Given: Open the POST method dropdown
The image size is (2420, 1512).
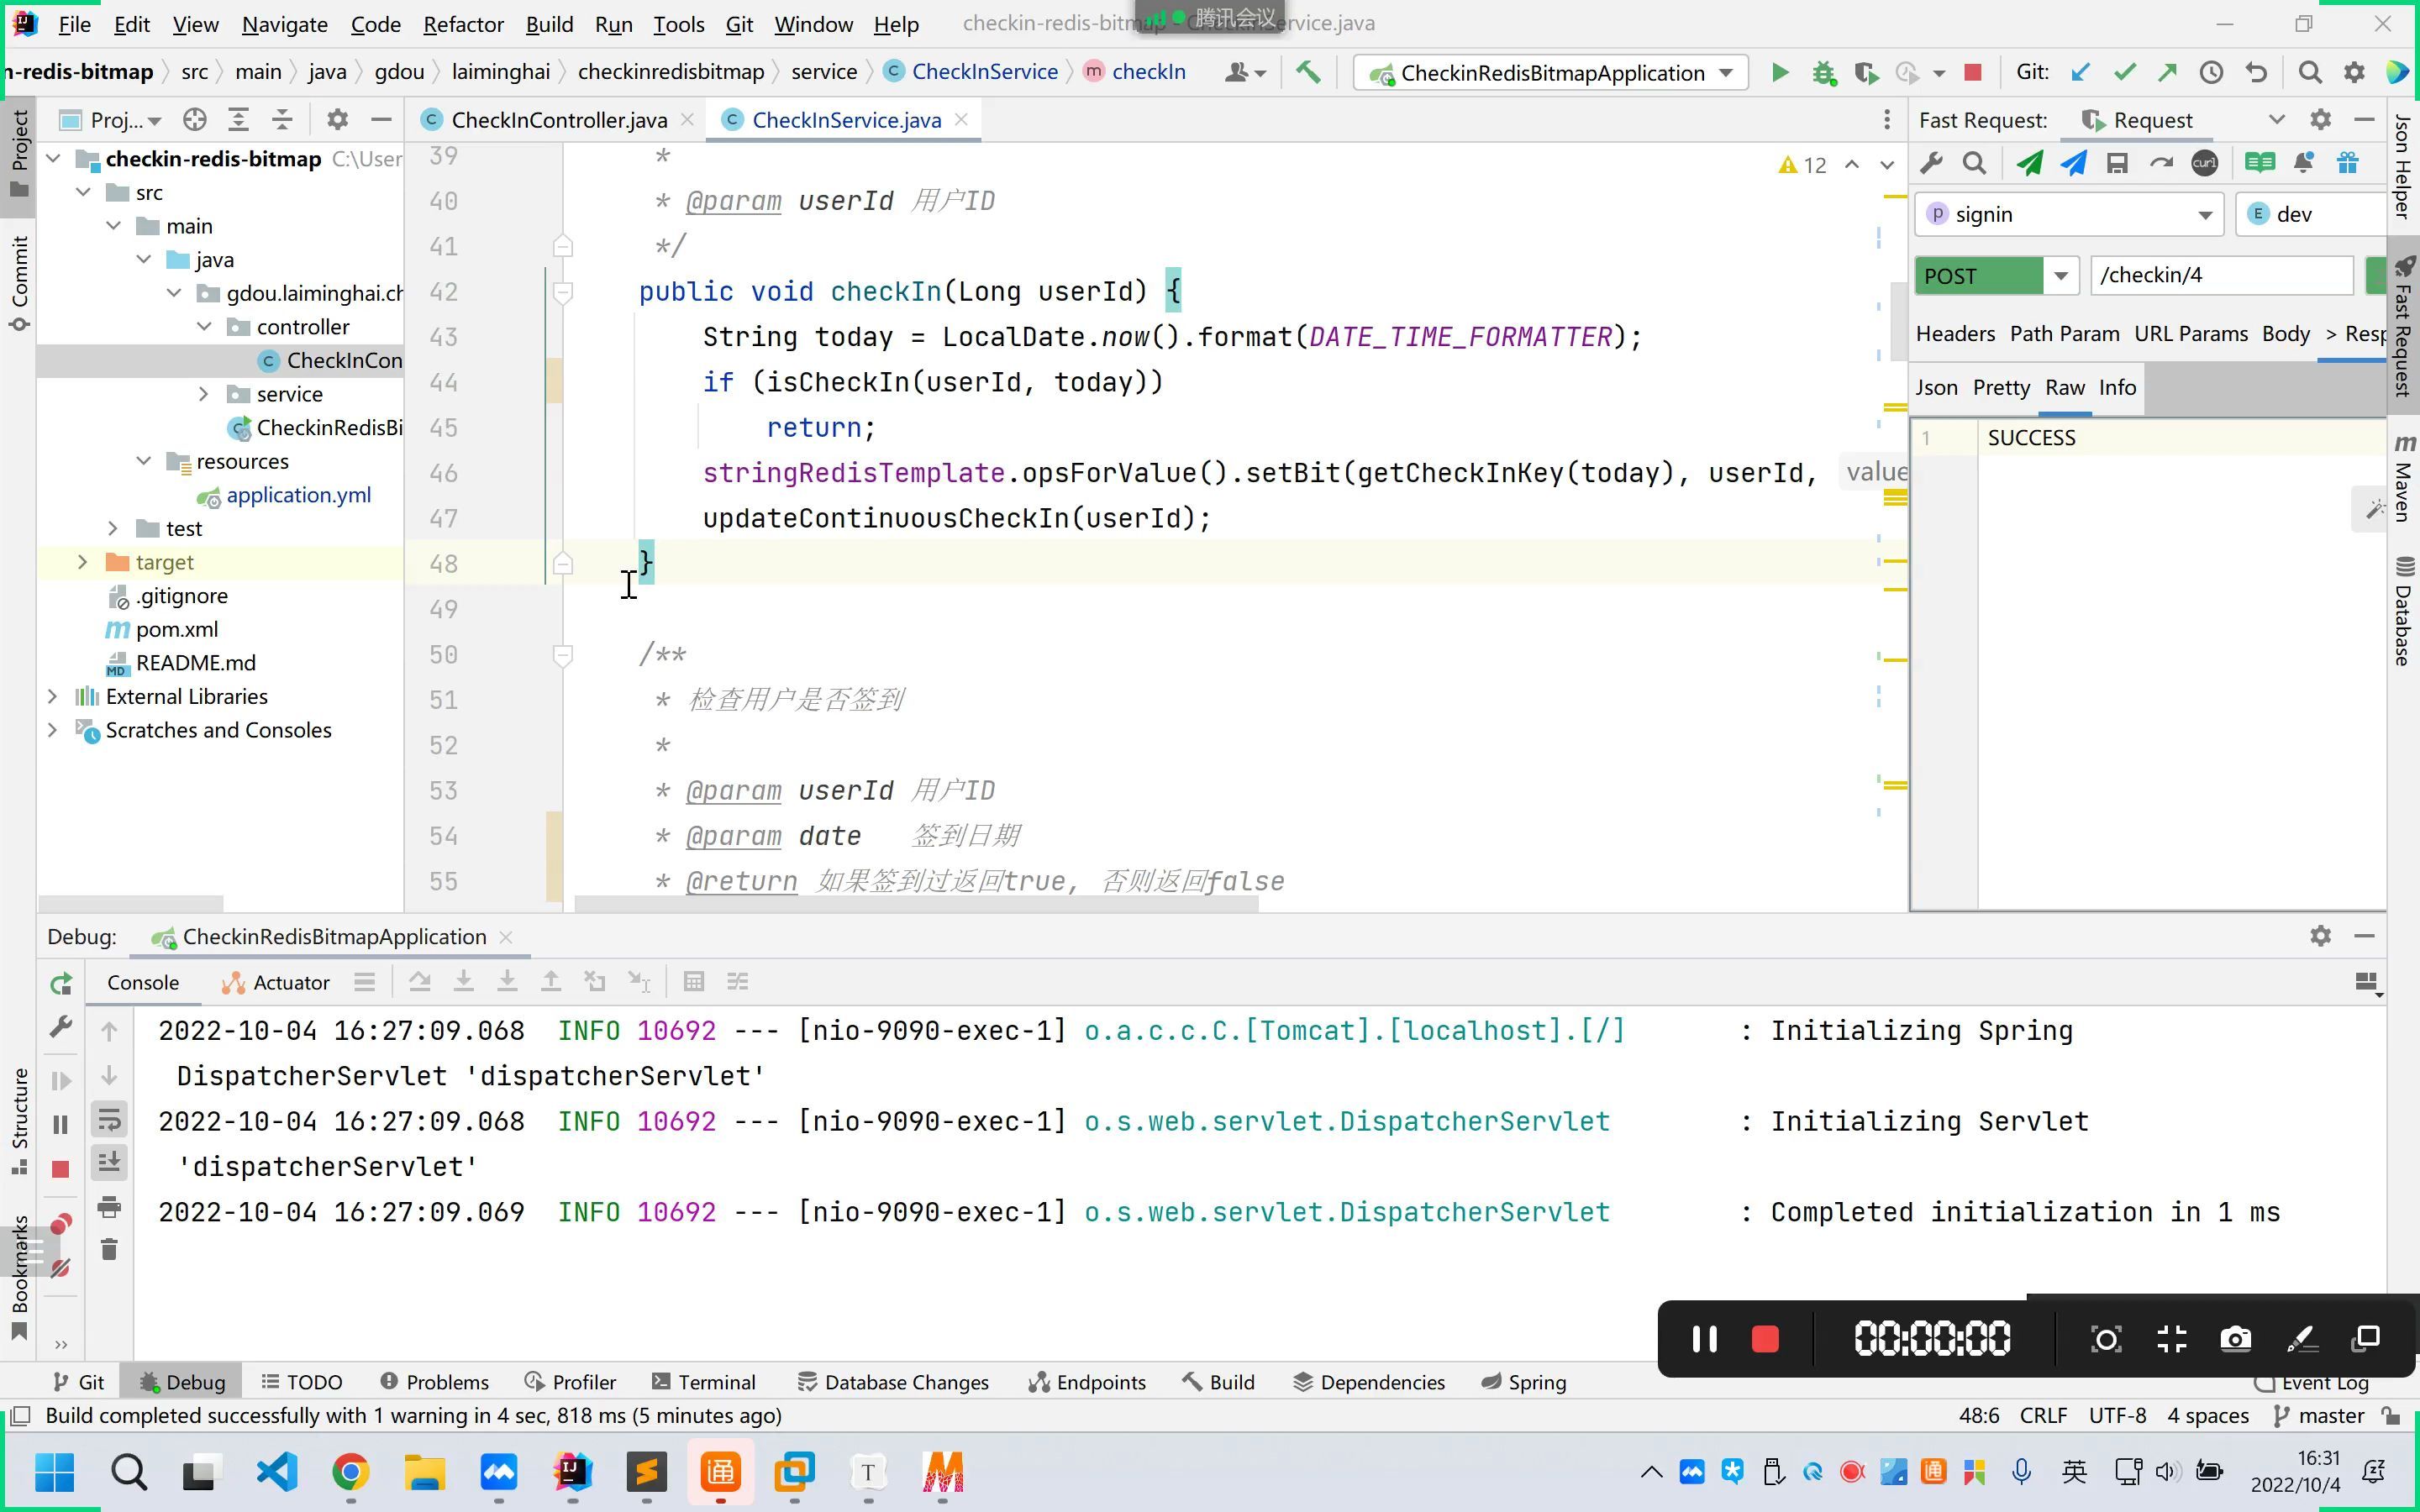Looking at the screenshot, I should (x=2061, y=275).
